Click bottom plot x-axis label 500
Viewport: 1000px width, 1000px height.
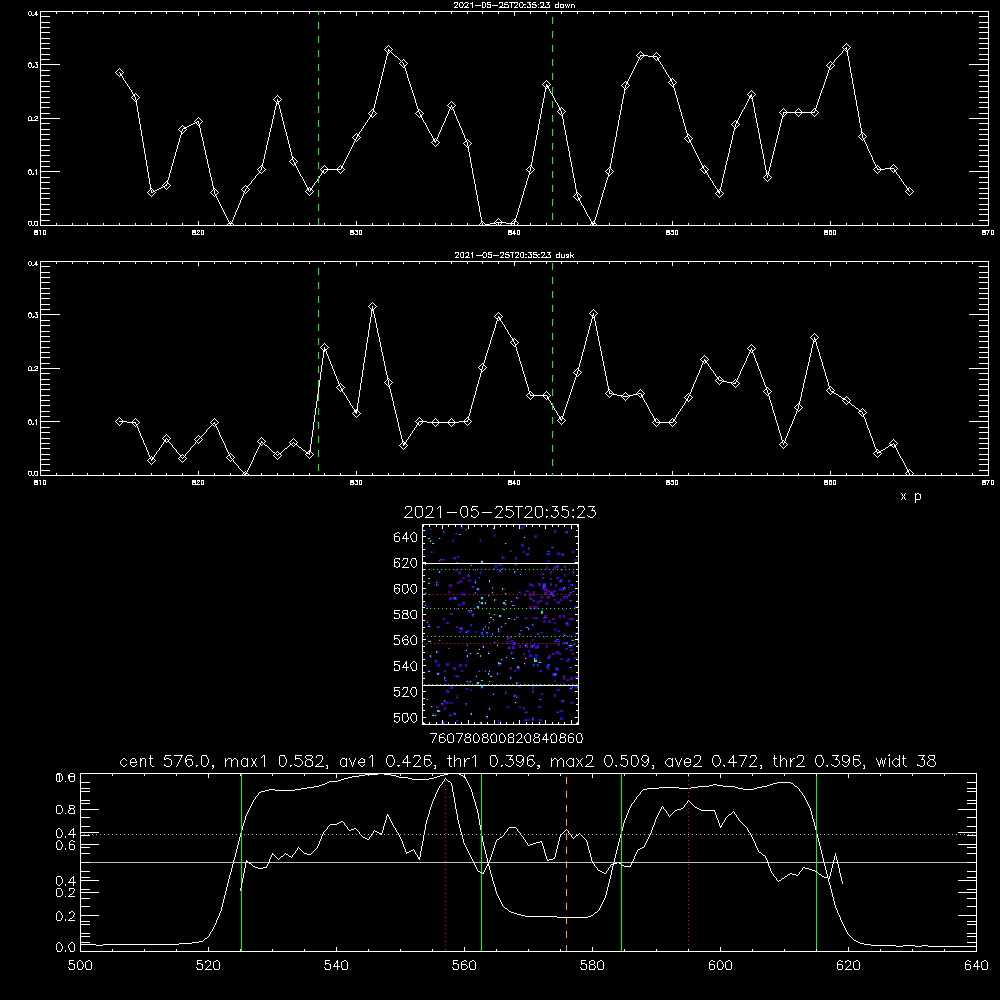[x=80, y=966]
